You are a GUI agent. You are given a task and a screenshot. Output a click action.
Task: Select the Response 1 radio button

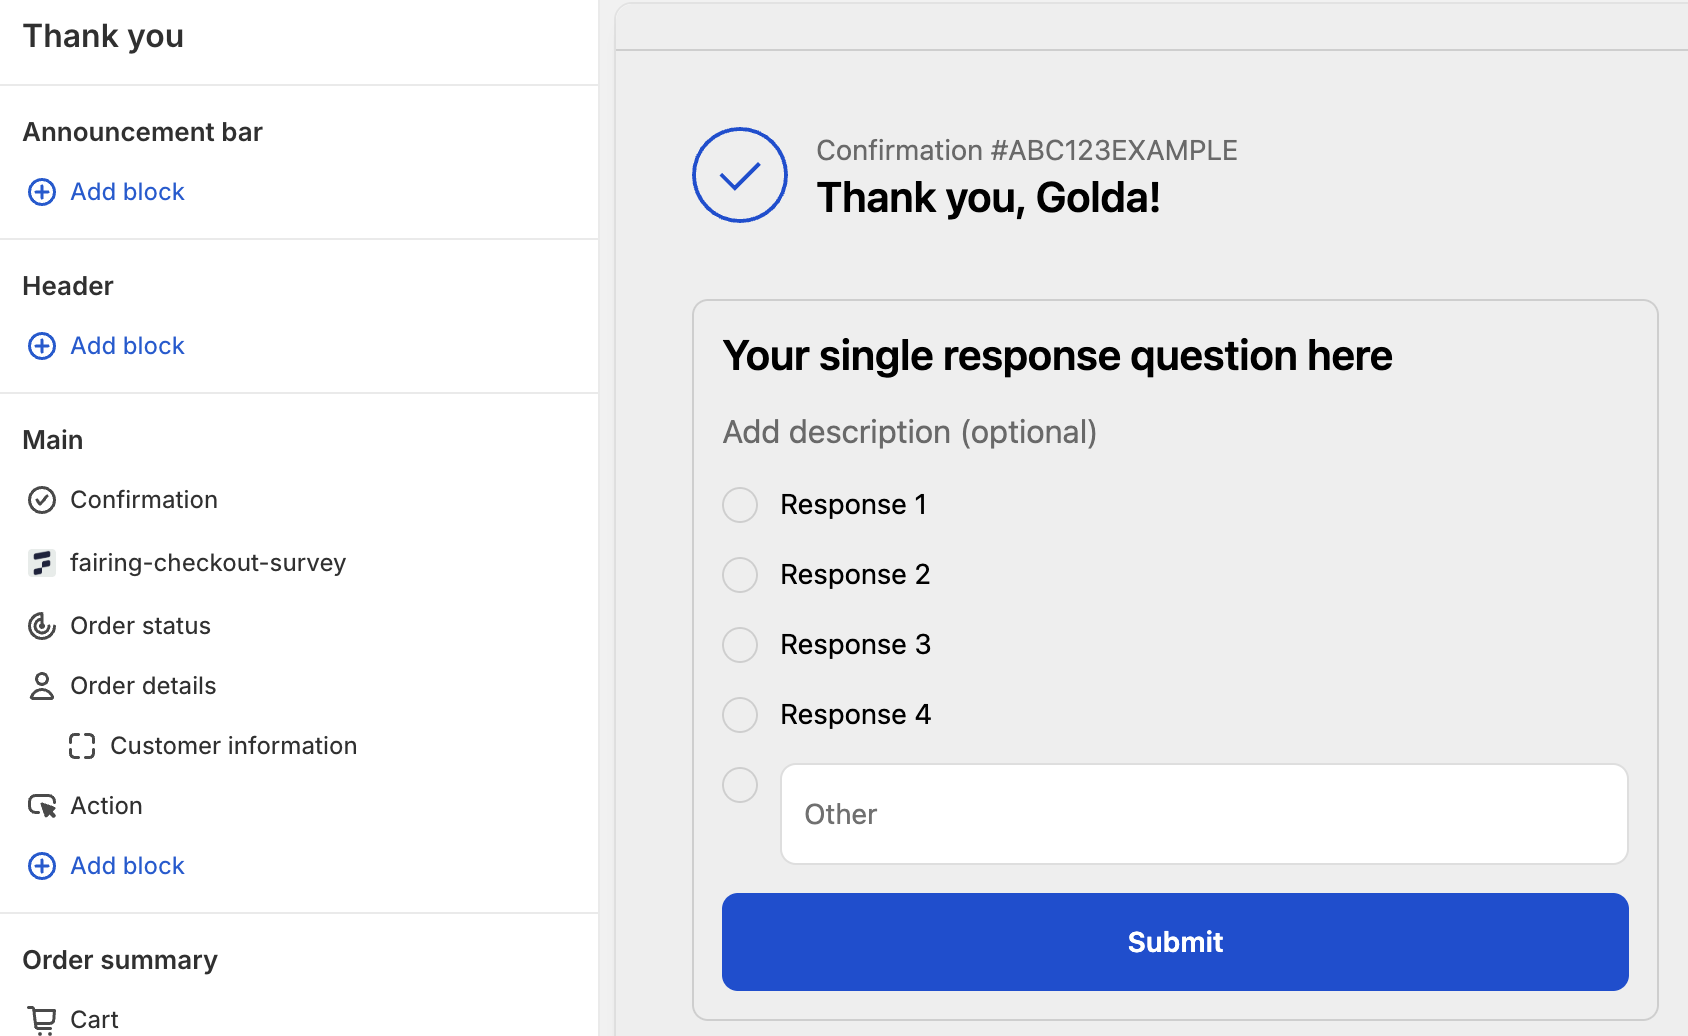740,505
